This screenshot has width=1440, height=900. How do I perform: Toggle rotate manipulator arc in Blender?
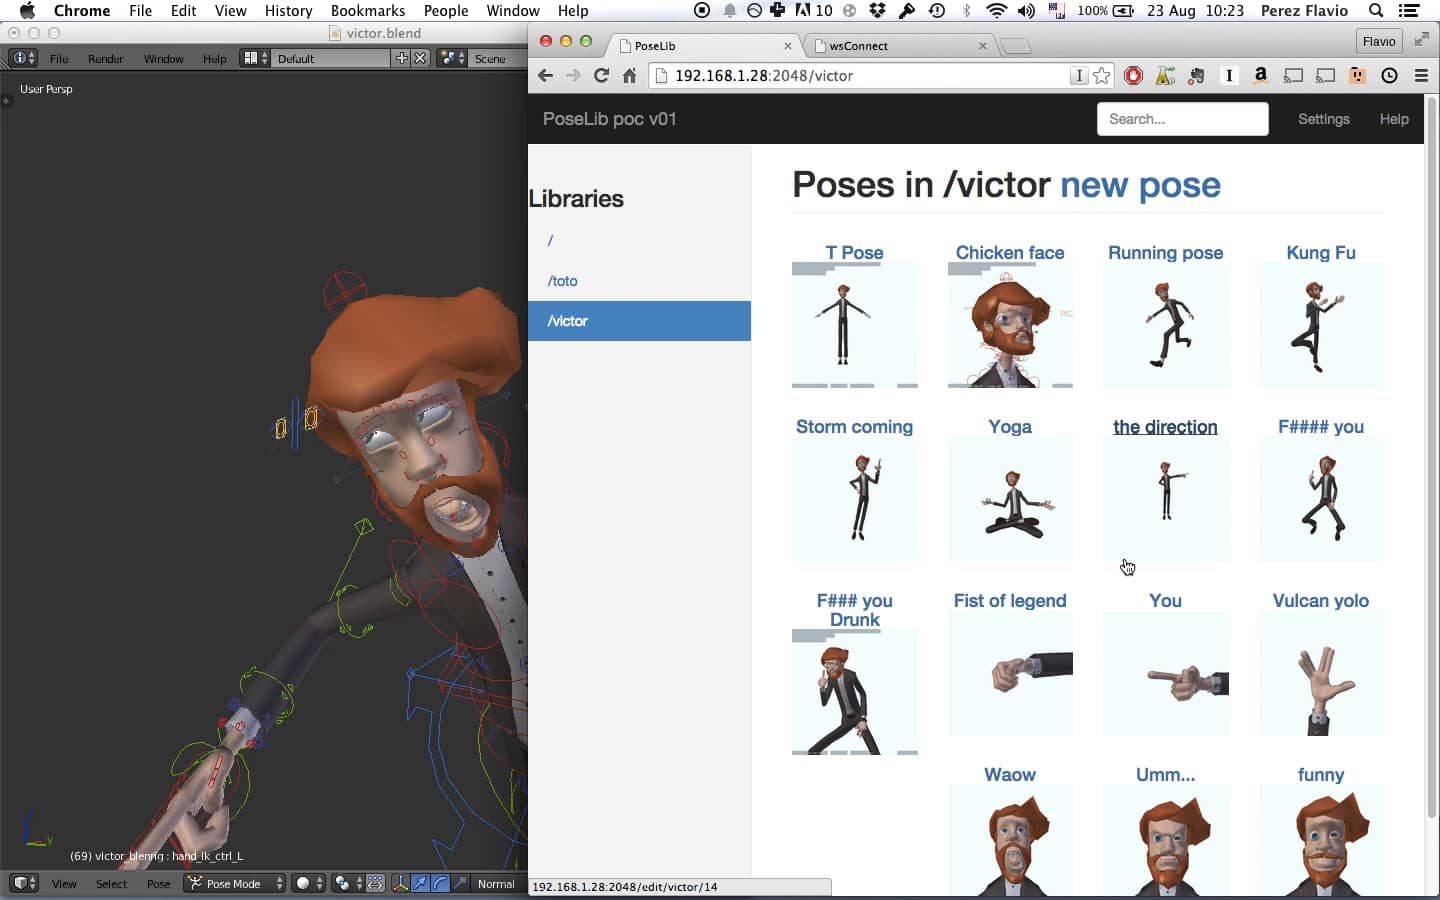[x=440, y=883]
